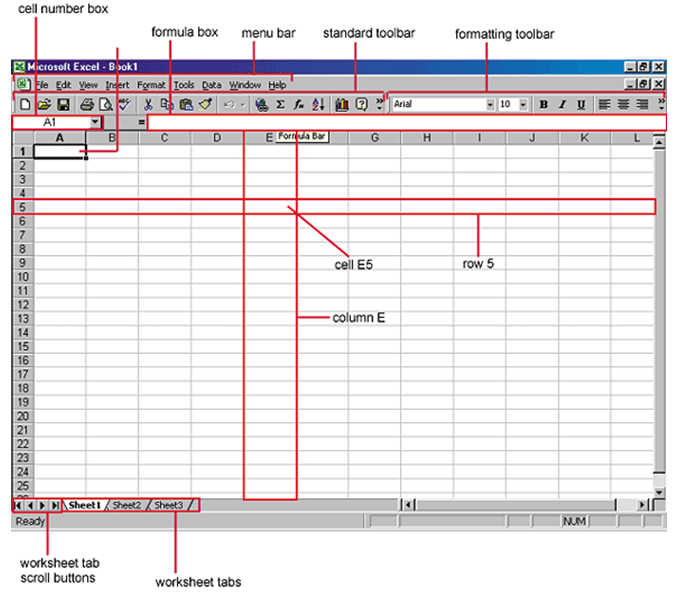This screenshot has height=592, width=675.
Task: Click the Cut scissors icon
Action: 148,104
